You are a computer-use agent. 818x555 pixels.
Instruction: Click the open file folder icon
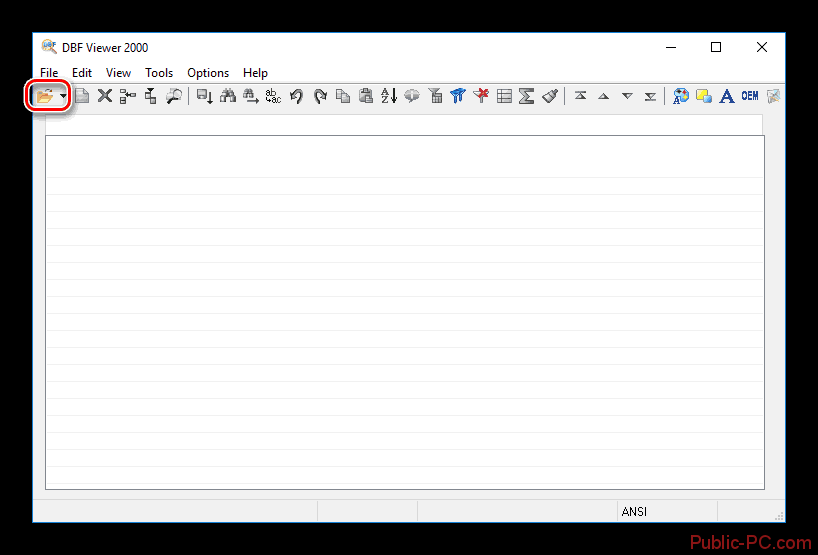pyautogui.click(x=45, y=96)
